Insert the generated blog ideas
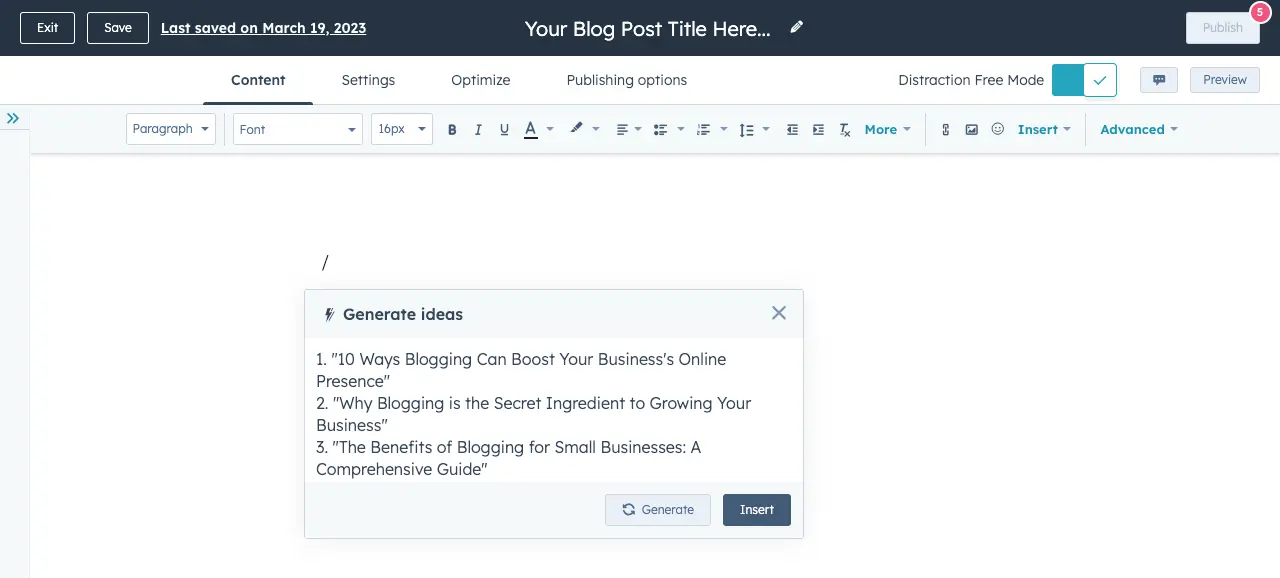 pyautogui.click(x=756, y=510)
